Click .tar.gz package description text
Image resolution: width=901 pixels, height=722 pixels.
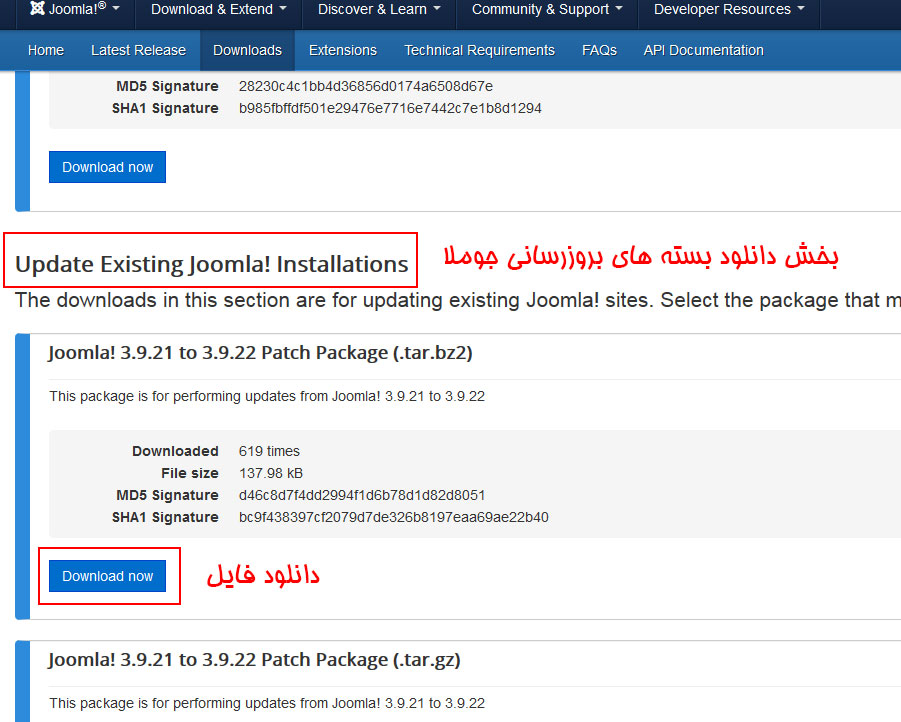pos(267,703)
